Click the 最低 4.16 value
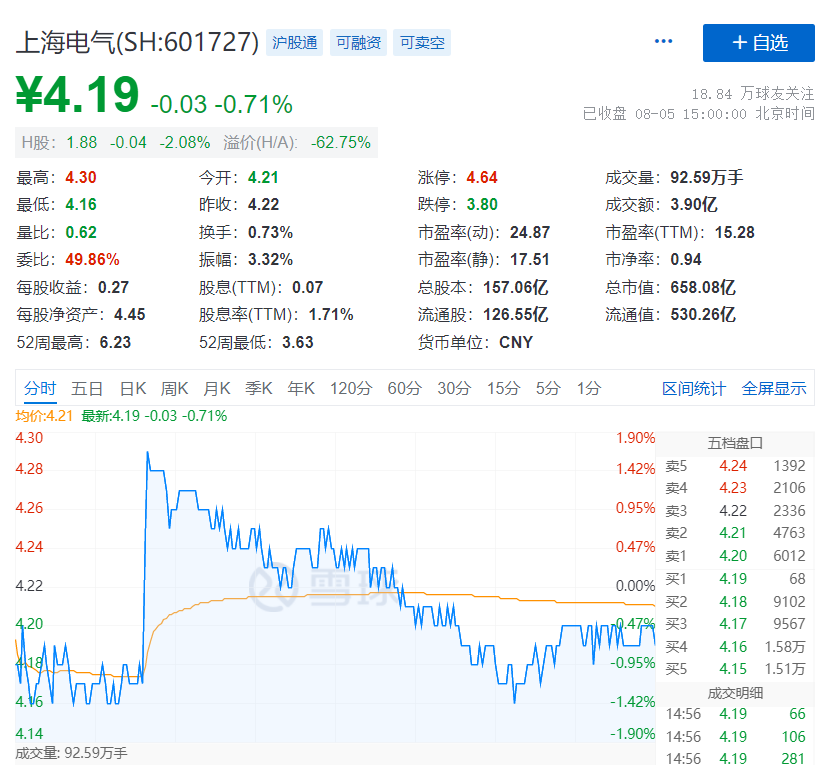This screenshot has width=835, height=765. pyautogui.click(x=81, y=204)
